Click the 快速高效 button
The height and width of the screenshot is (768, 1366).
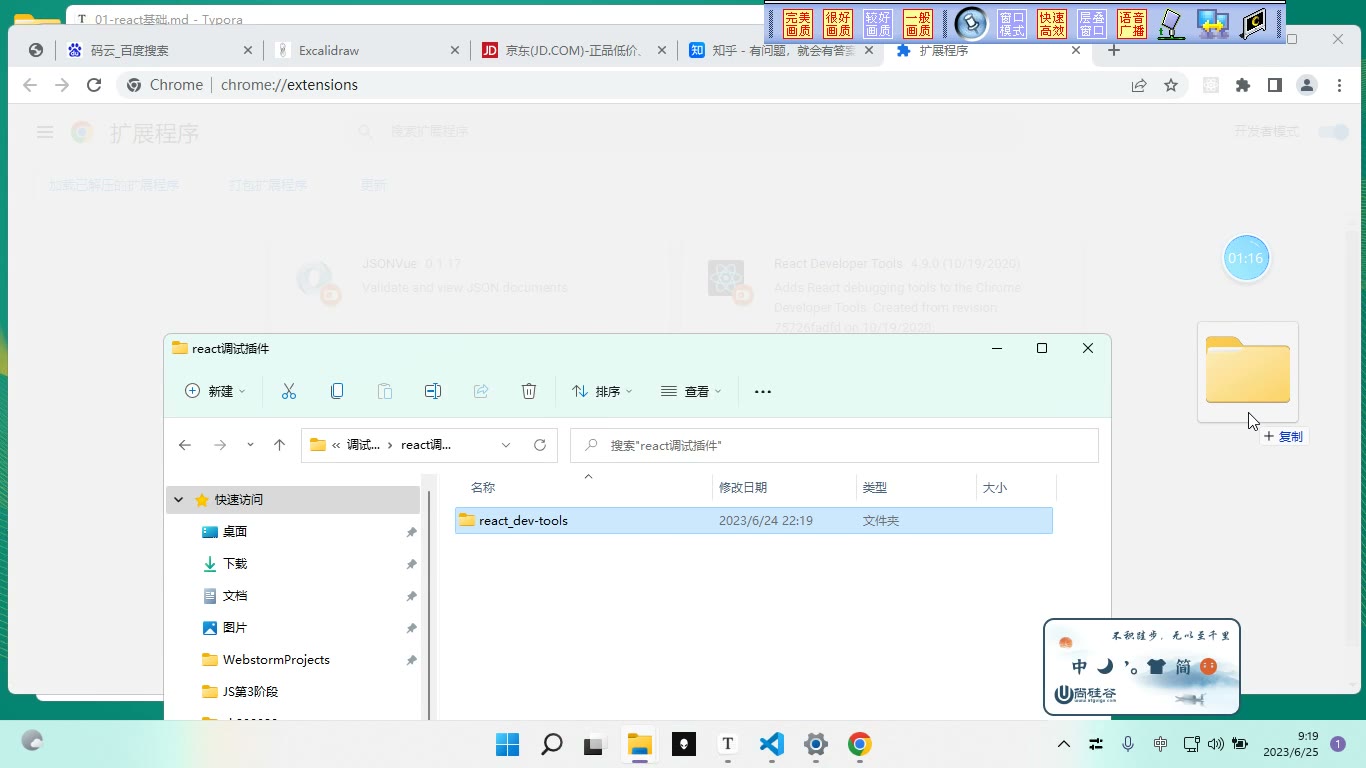[x=1052, y=24]
